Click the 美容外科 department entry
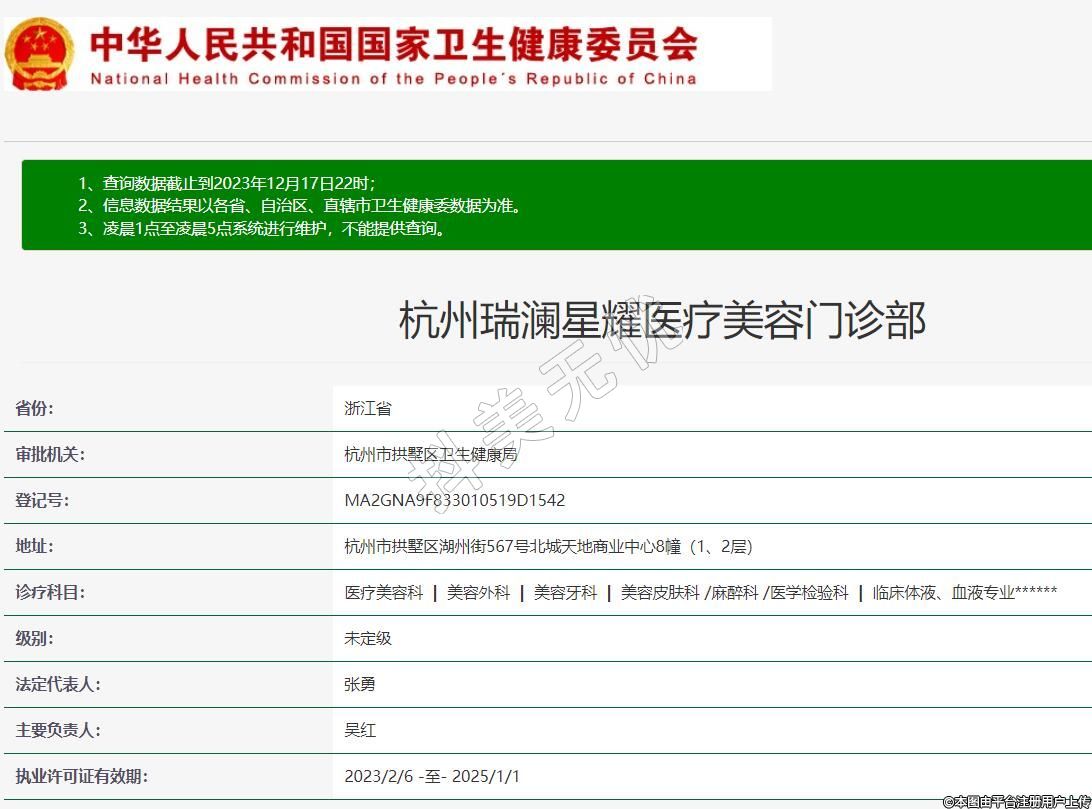1092x809 pixels. tap(478, 592)
